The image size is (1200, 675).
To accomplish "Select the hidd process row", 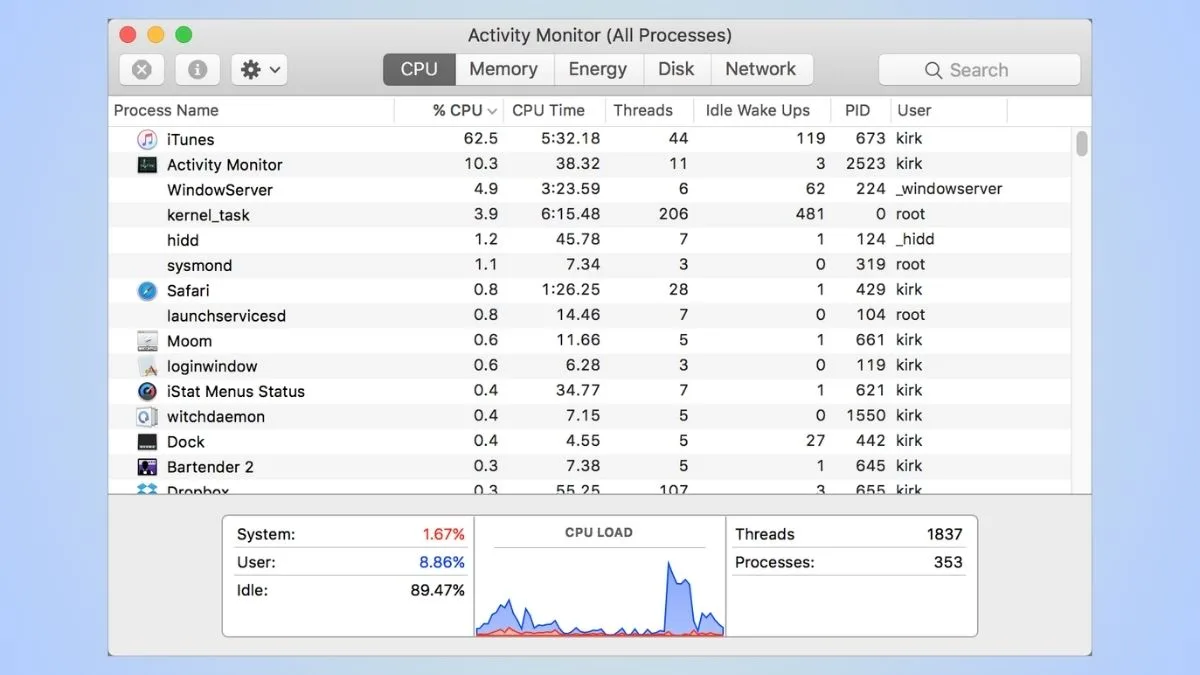I will pos(592,240).
